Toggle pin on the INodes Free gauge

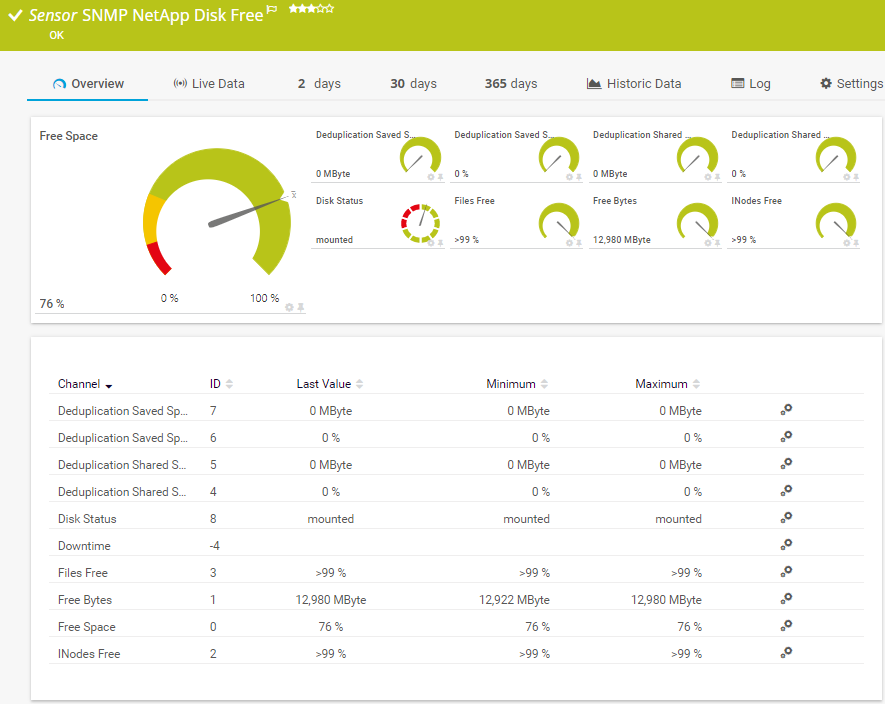pyautogui.click(x=856, y=243)
